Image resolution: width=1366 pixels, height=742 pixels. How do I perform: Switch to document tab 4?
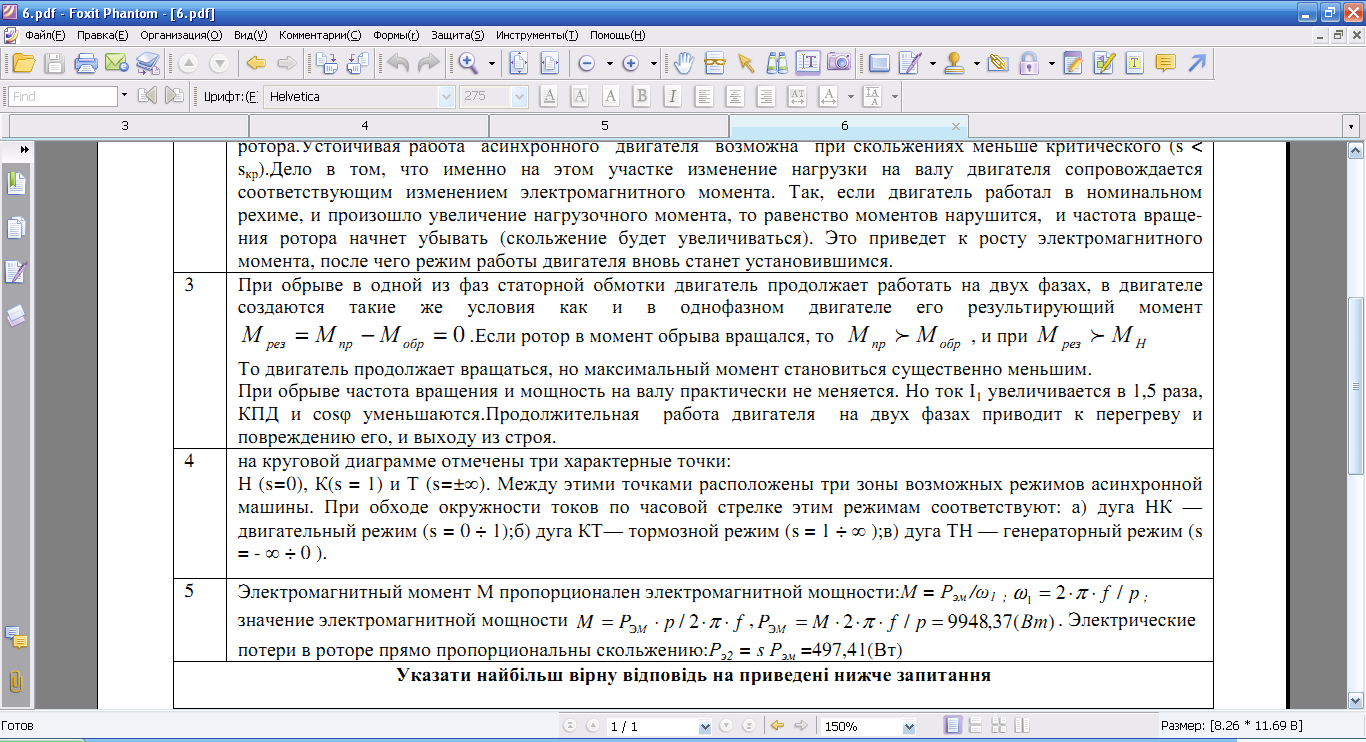click(x=365, y=126)
